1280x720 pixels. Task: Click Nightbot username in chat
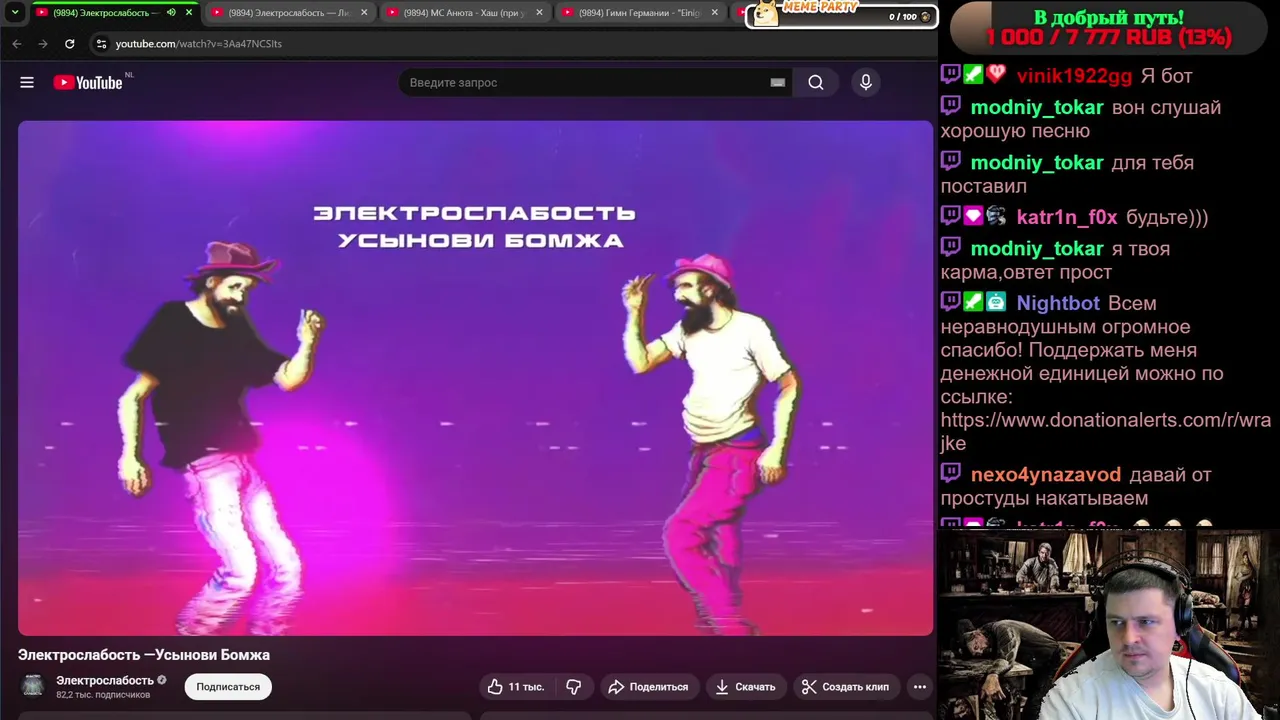[x=1058, y=303]
